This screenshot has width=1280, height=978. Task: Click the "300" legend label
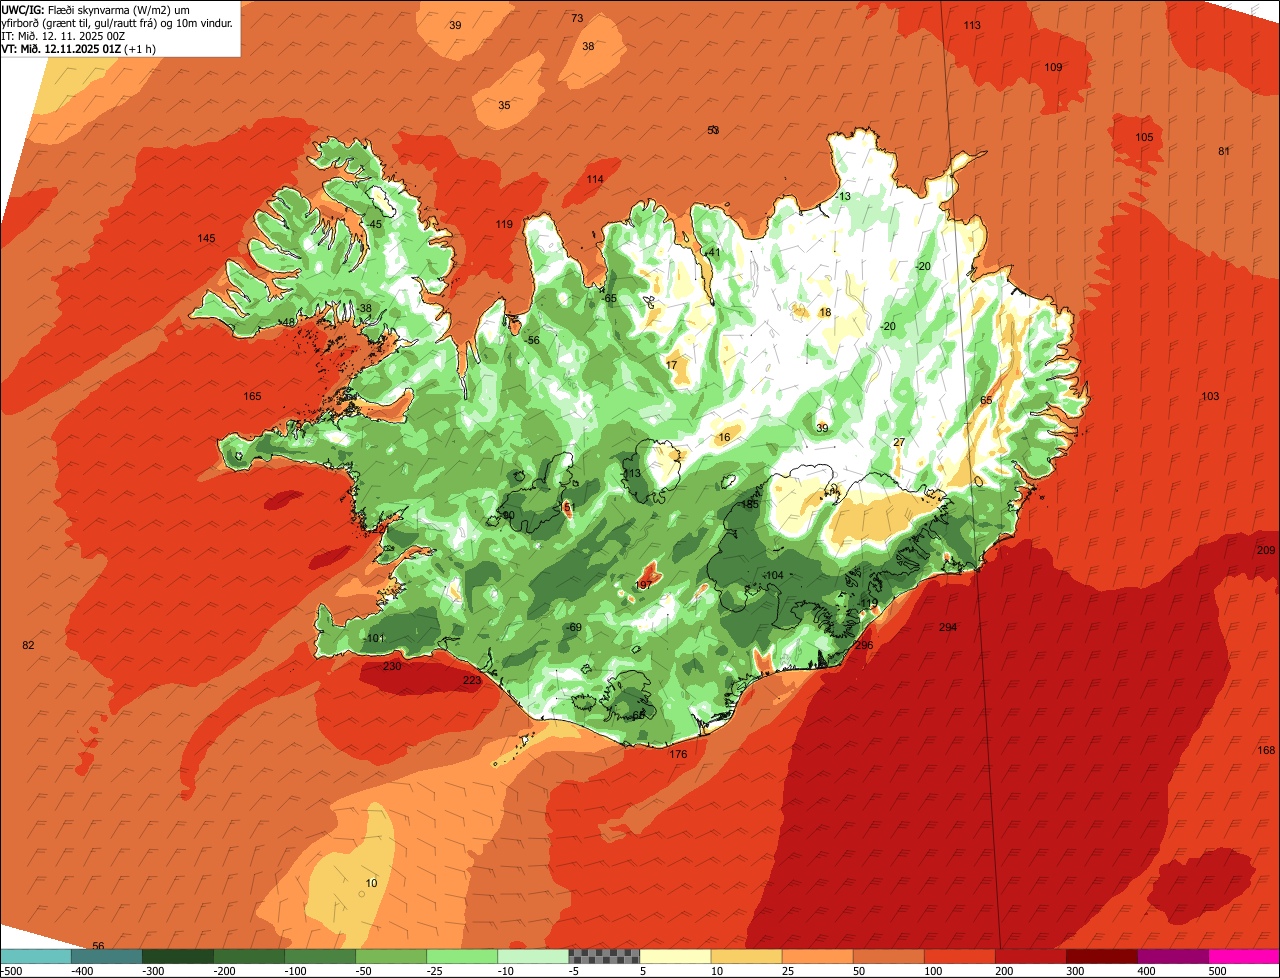click(1077, 971)
